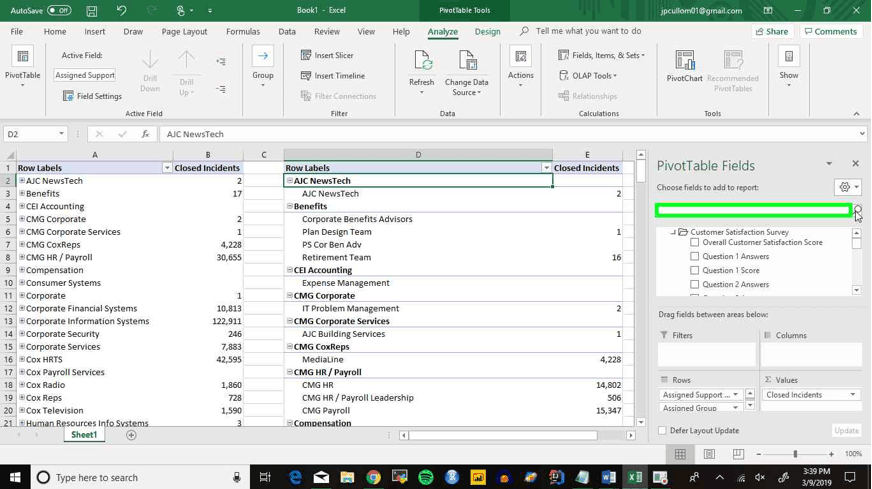This screenshot has height=489, width=872.
Task: Undo the last action
Action: coord(121,11)
